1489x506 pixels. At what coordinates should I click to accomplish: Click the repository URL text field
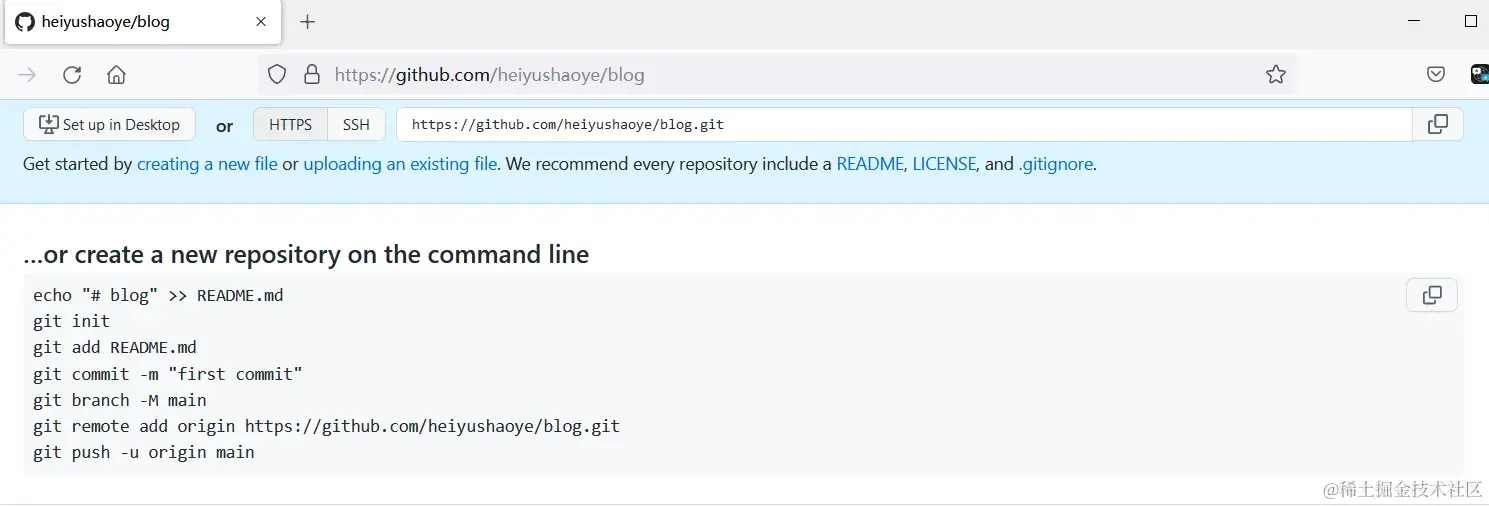(x=904, y=125)
